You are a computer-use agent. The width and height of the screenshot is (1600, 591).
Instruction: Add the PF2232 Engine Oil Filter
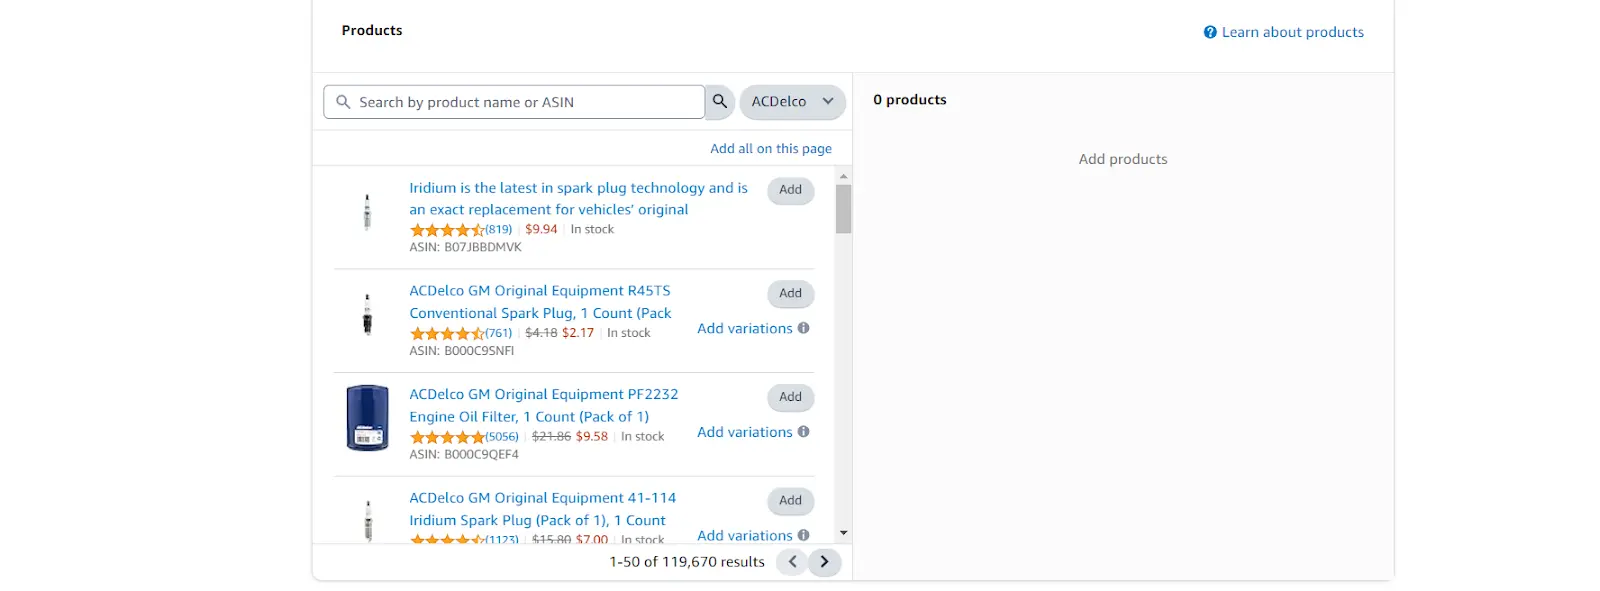coord(791,397)
